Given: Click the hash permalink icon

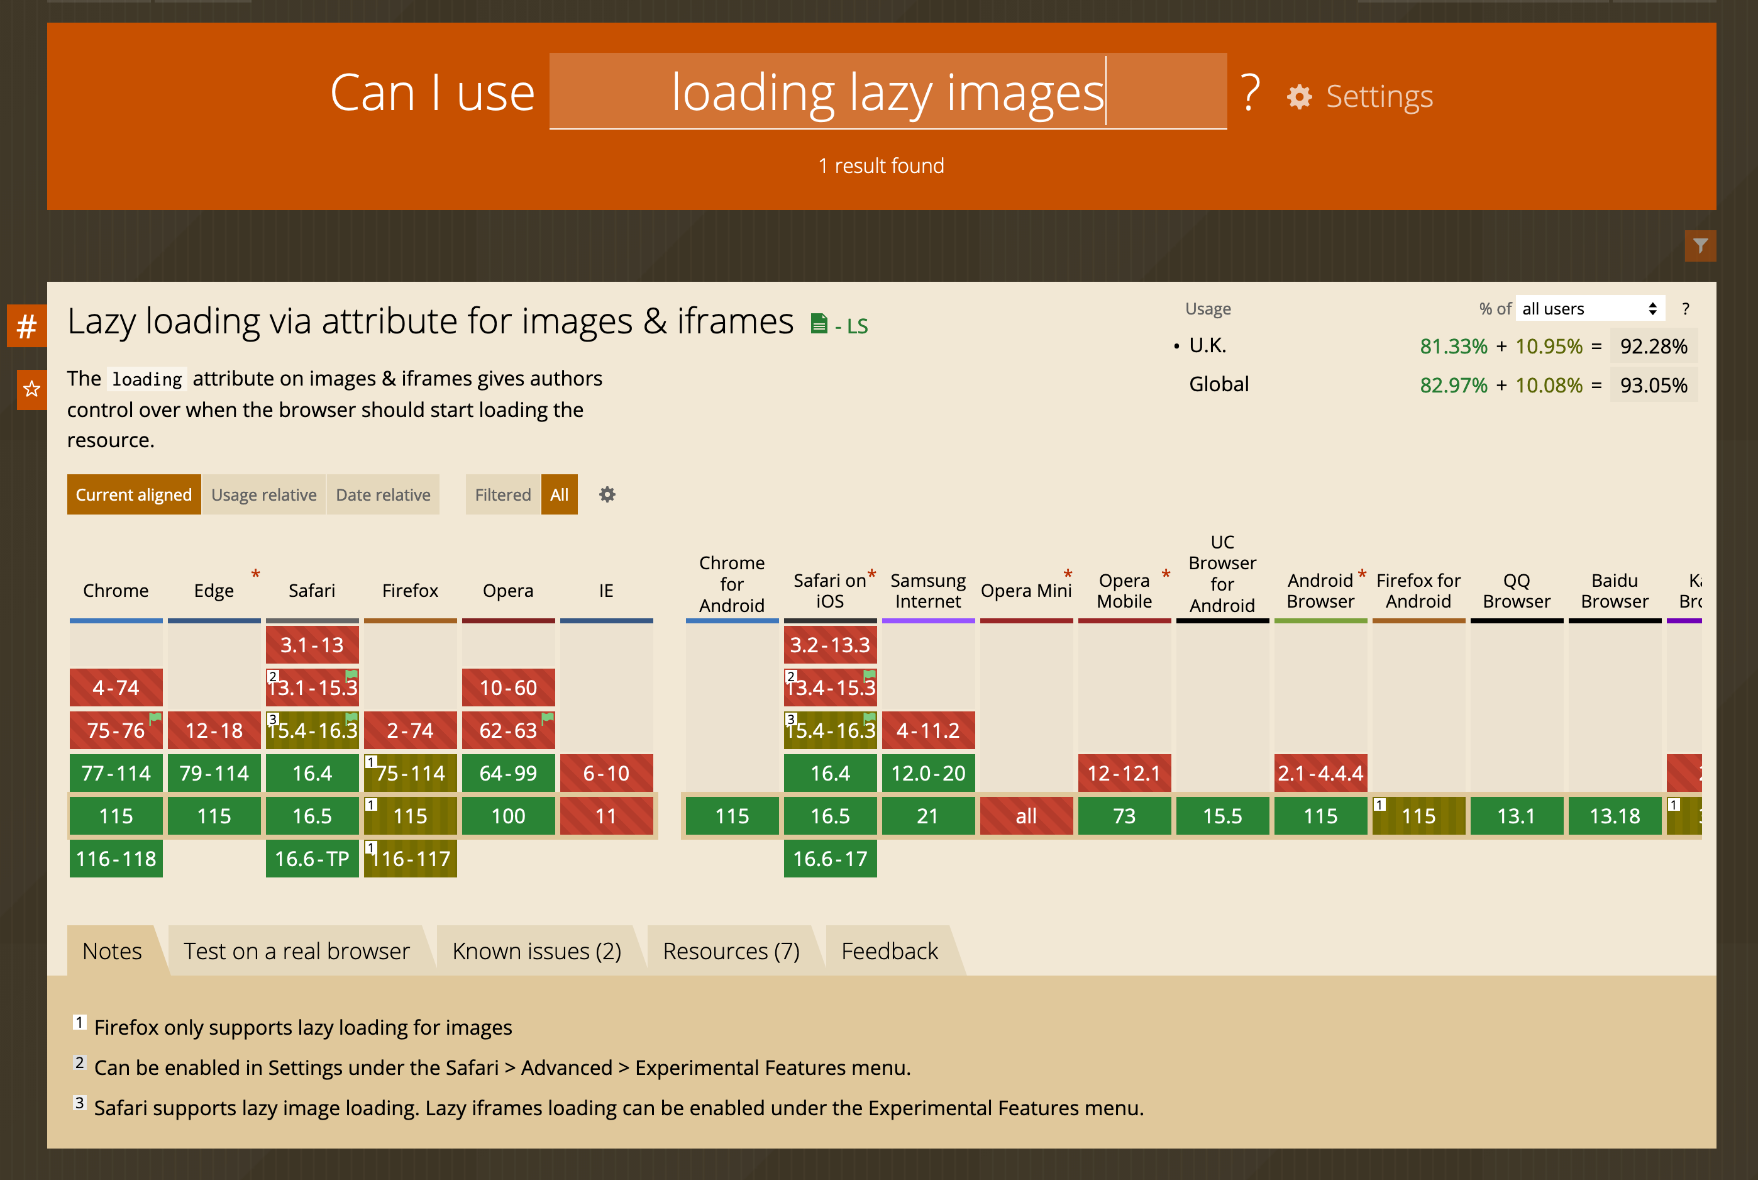Looking at the screenshot, I should point(27,325).
